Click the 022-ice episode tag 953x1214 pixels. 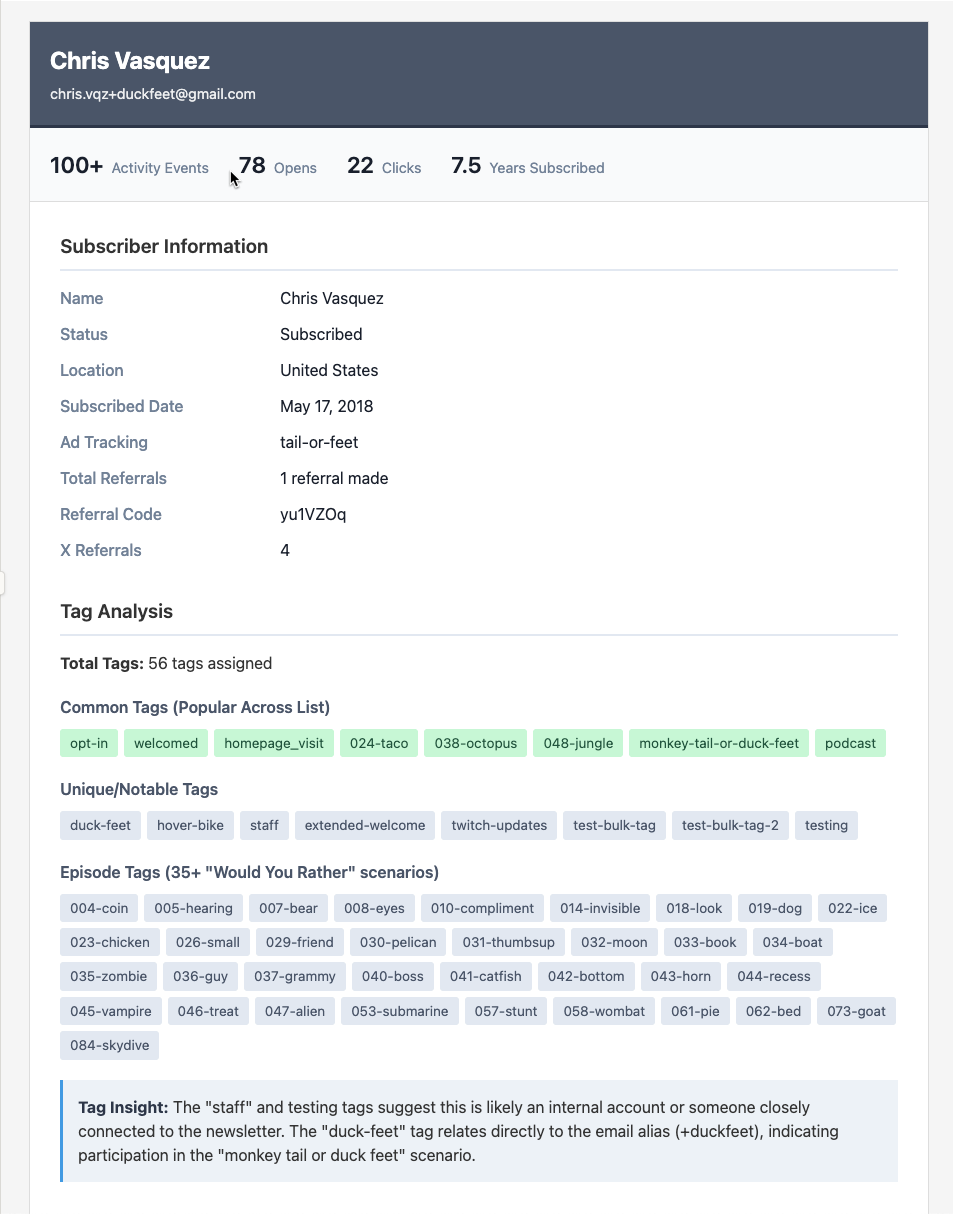coord(852,908)
